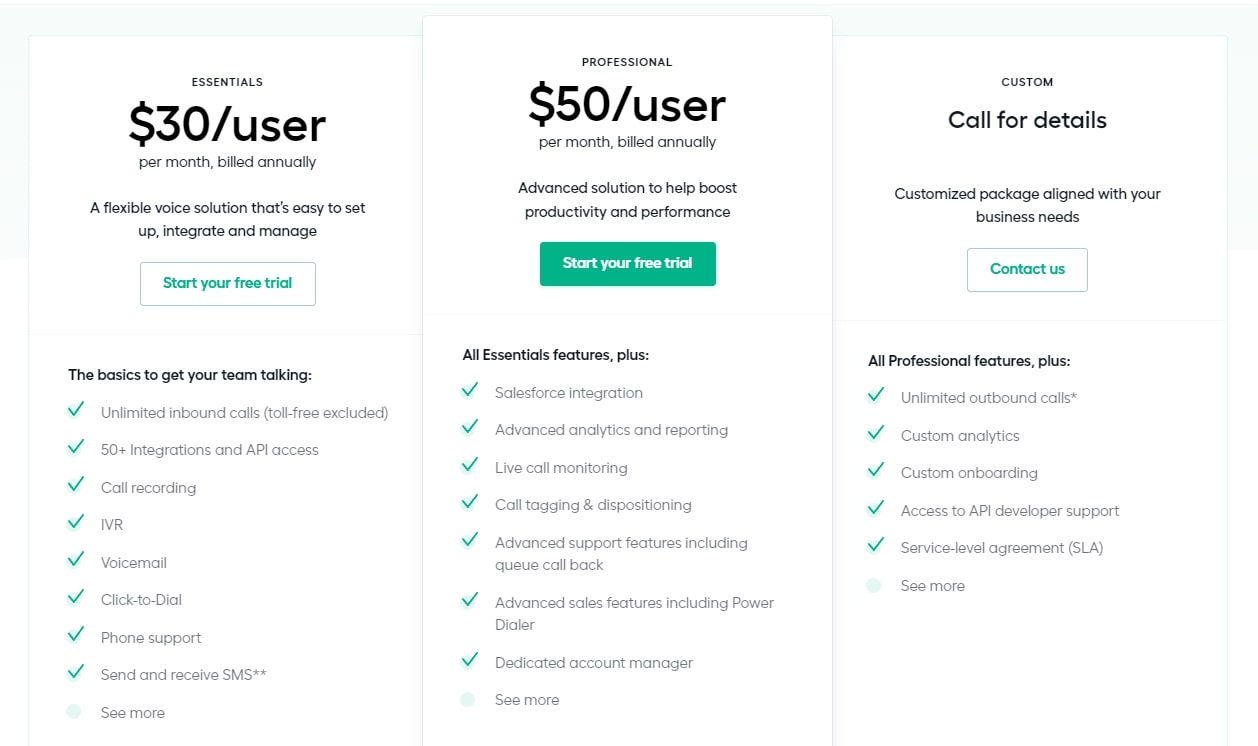Image resolution: width=1258 pixels, height=746 pixels.
Task: Select the Essentials plan heading
Action: [x=227, y=82]
